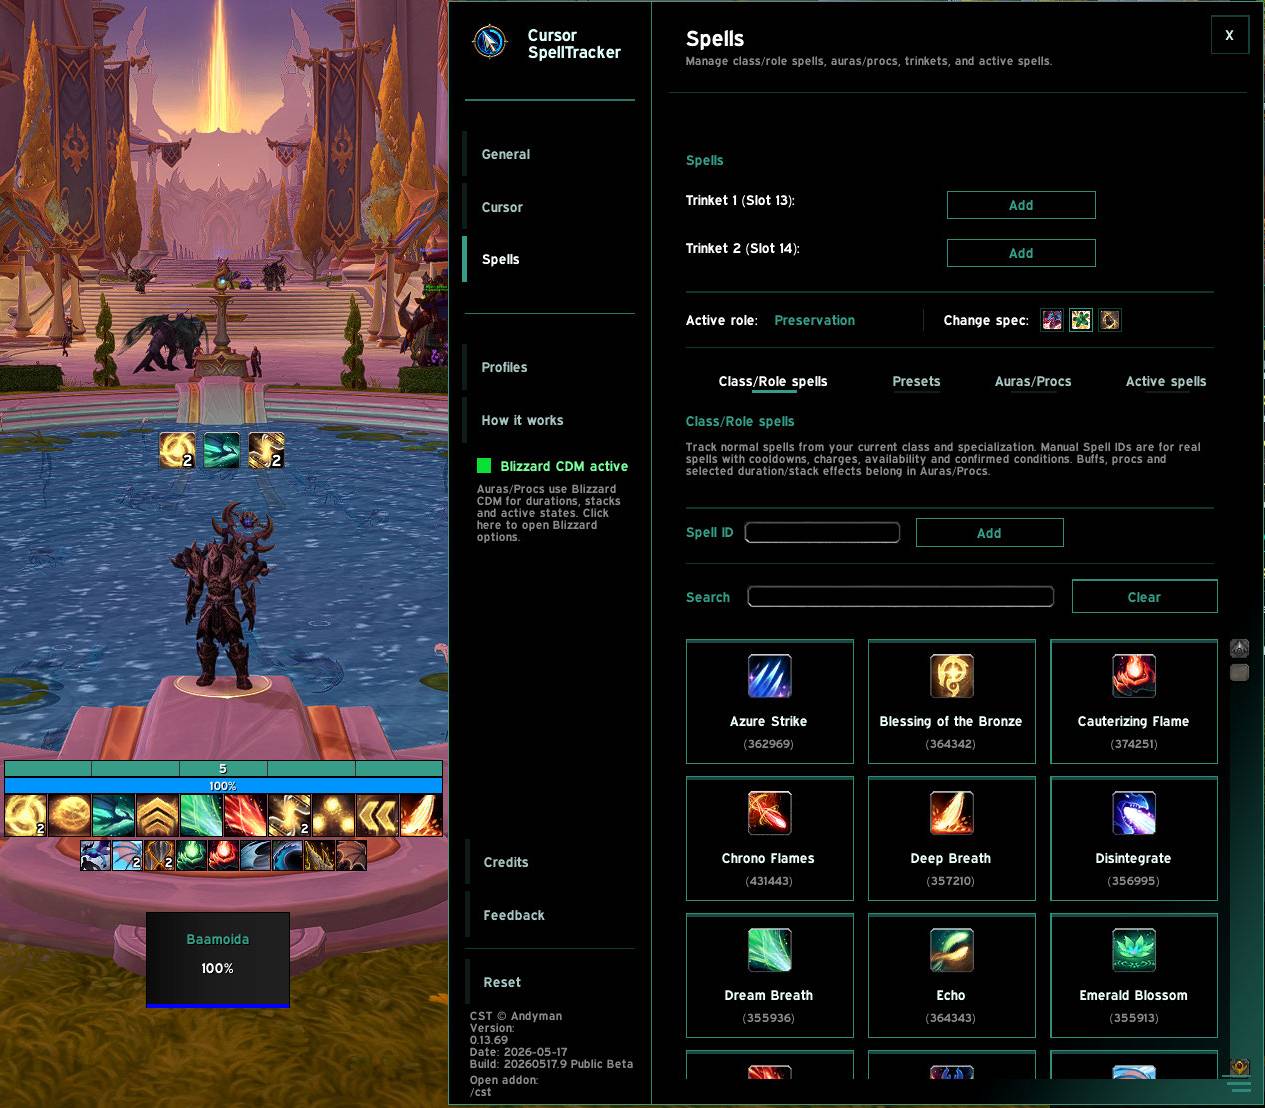Click the golden sun orb action bar icon
The height and width of the screenshot is (1108, 1265).
69,816
